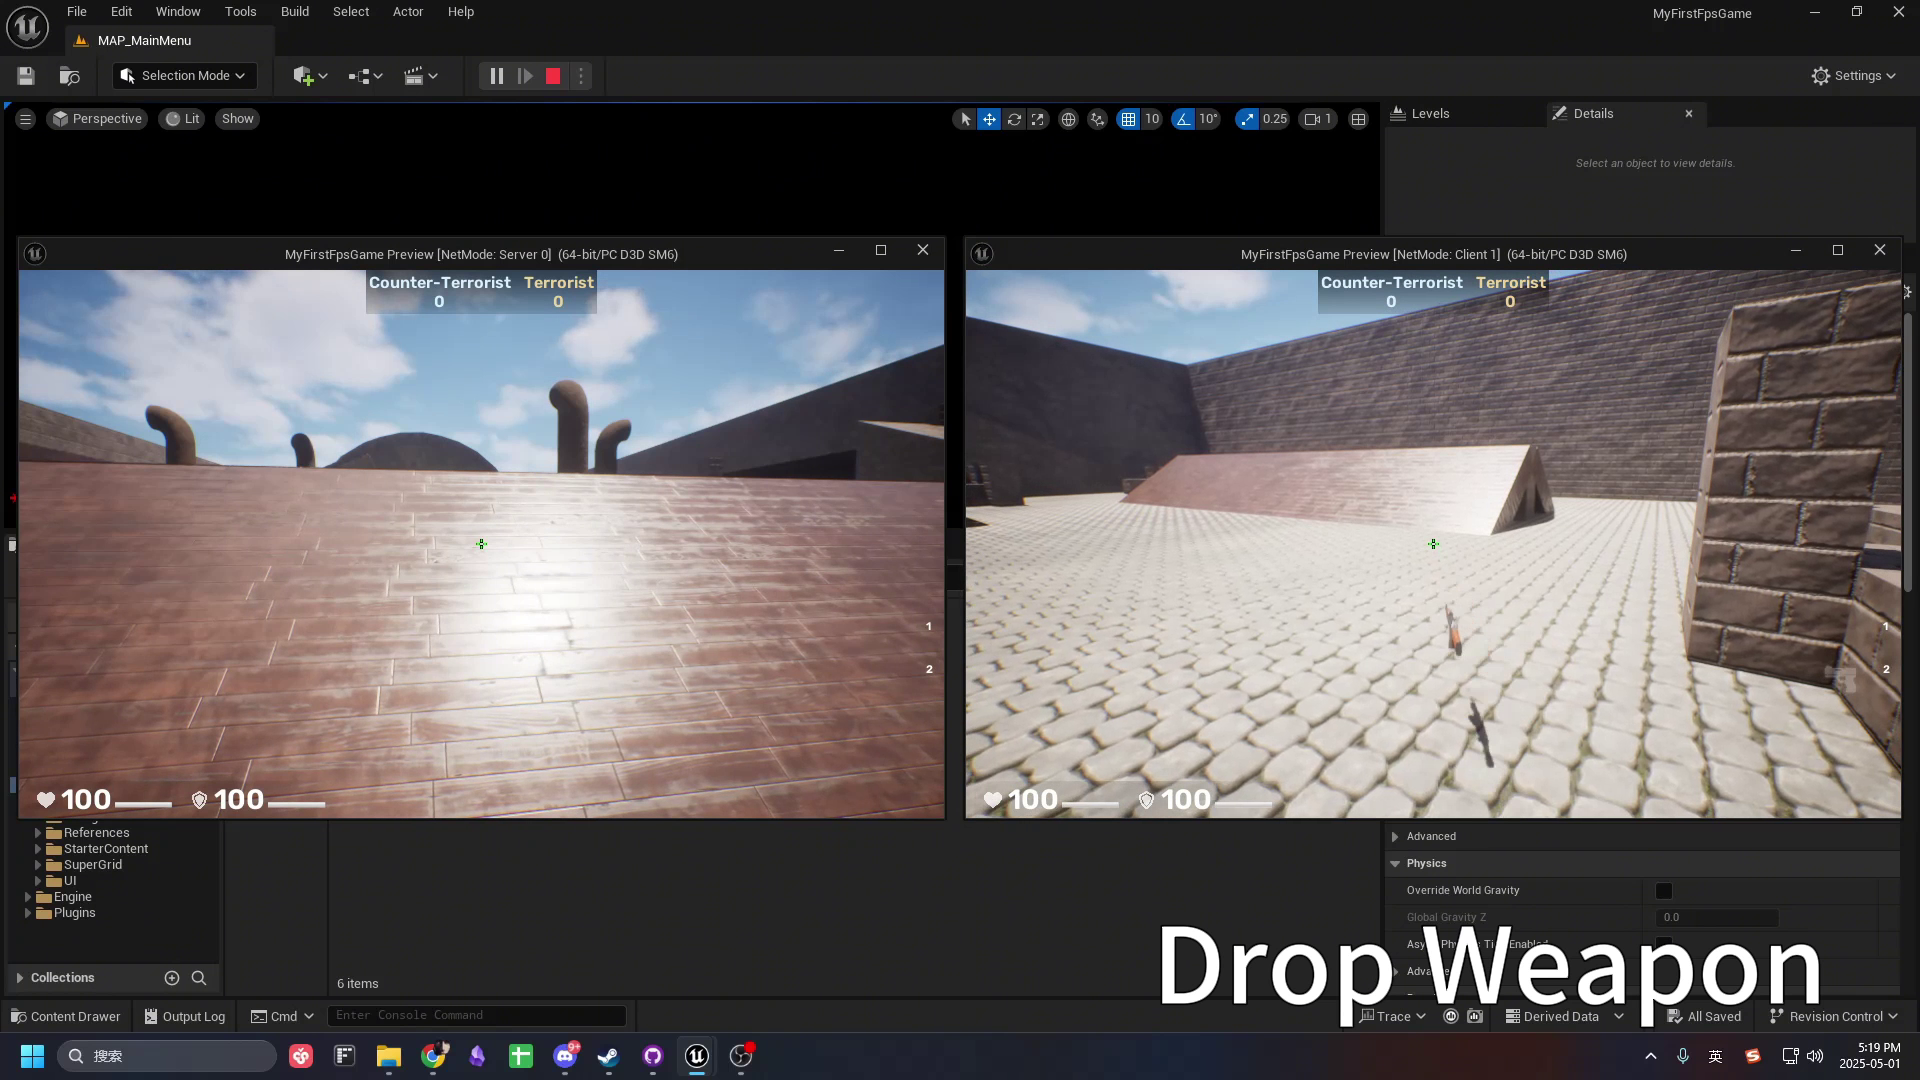Open Steam from the taskbar
The width and height of the screenshot is (1920, 1080).
(x=608, y=1056)
